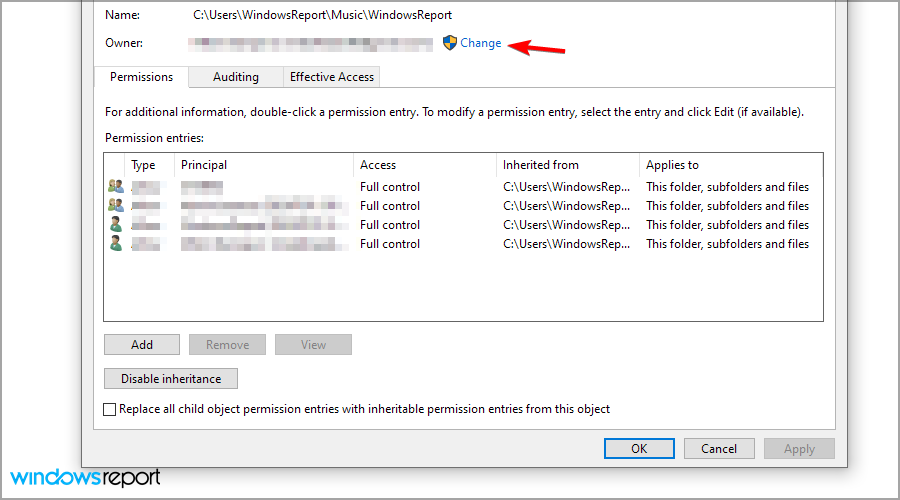The width and height of the screenshot is (900, 500).
Task: Go to the Effective Access tab
Action: coord(331,77)
